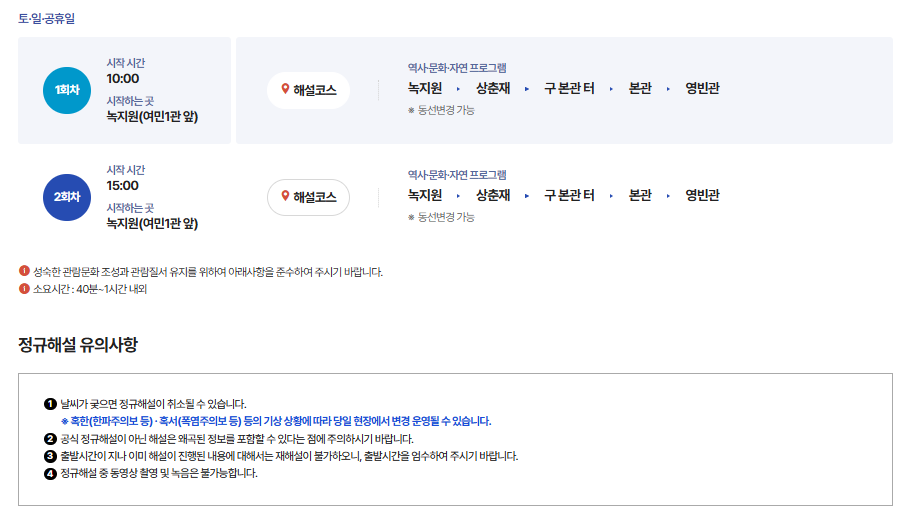This screenshot has height=524, width=911.
Task: Click the number 3 bullet icon
Action: click(x=51, y=456)
